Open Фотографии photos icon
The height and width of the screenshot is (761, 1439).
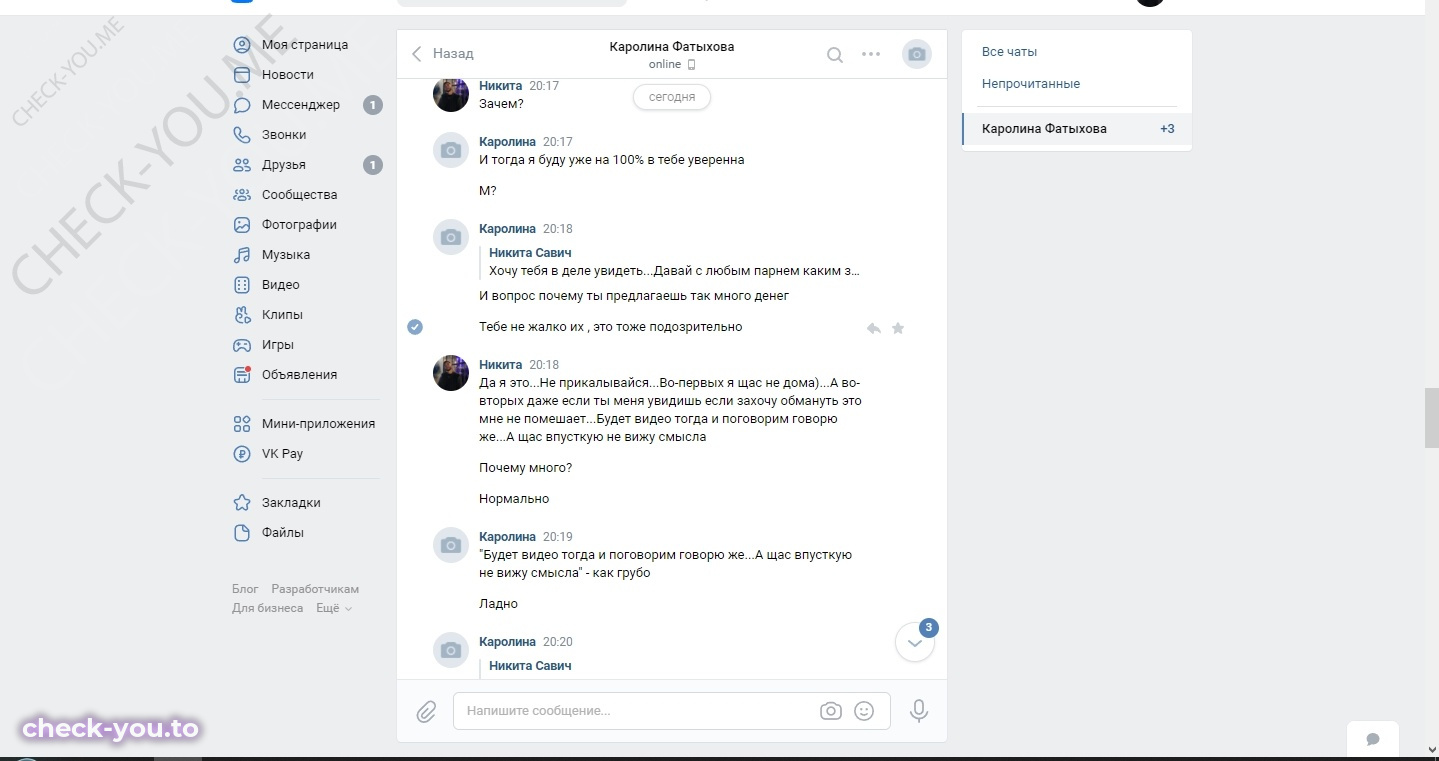coord(242,225)
